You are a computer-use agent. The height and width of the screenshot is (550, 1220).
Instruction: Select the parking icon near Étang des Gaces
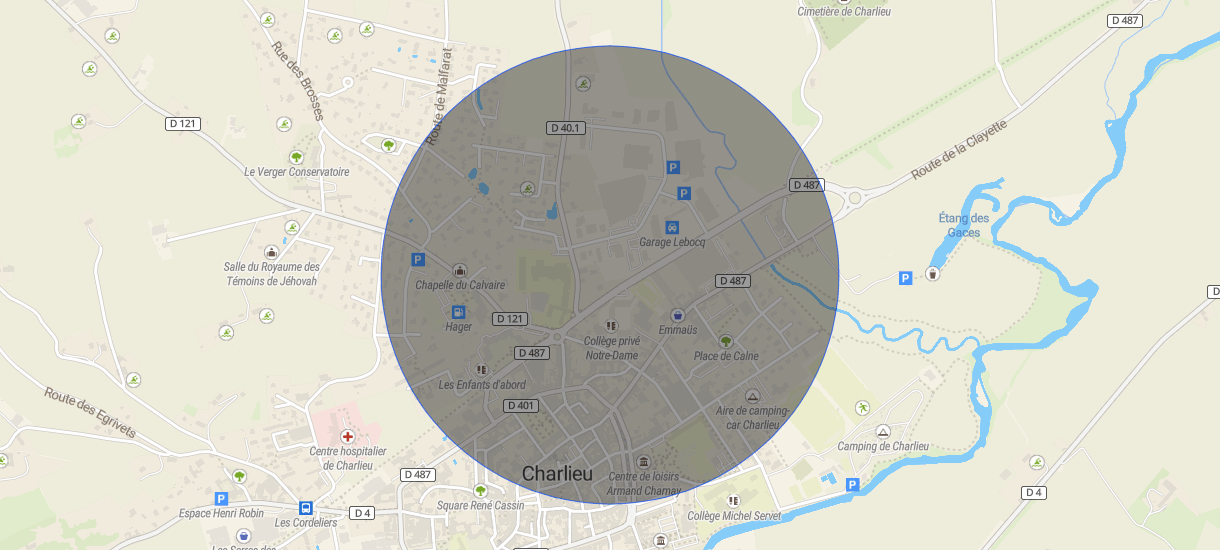(x=905, y=278)
